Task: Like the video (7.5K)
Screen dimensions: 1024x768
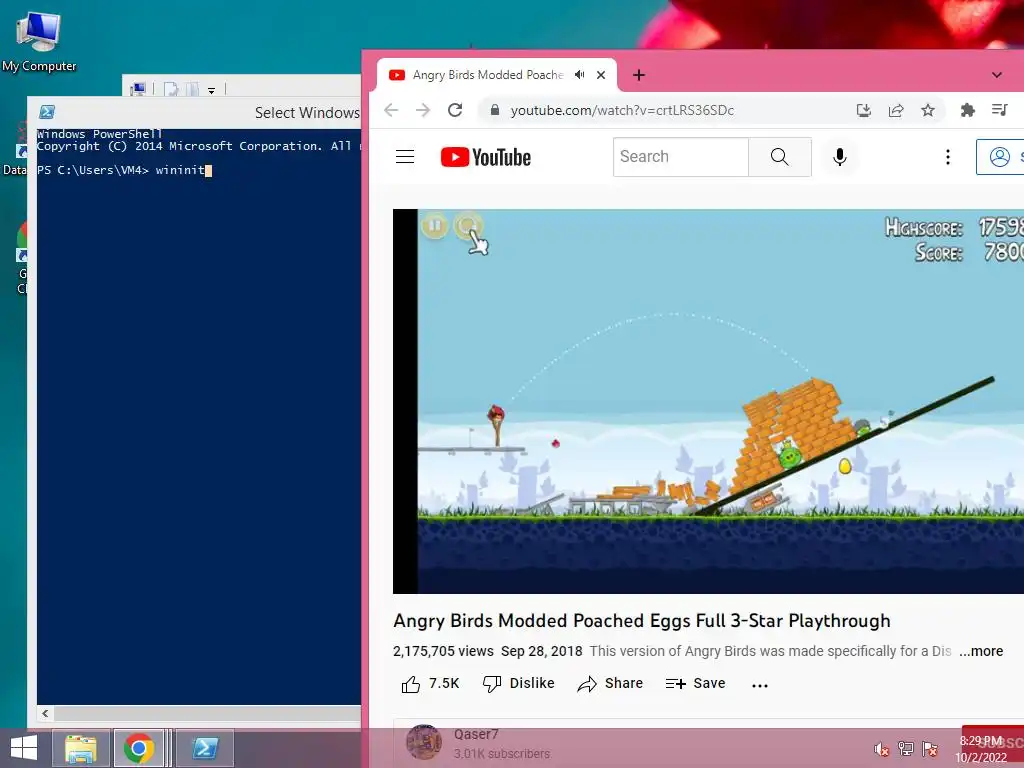Action: pos(430,684)
